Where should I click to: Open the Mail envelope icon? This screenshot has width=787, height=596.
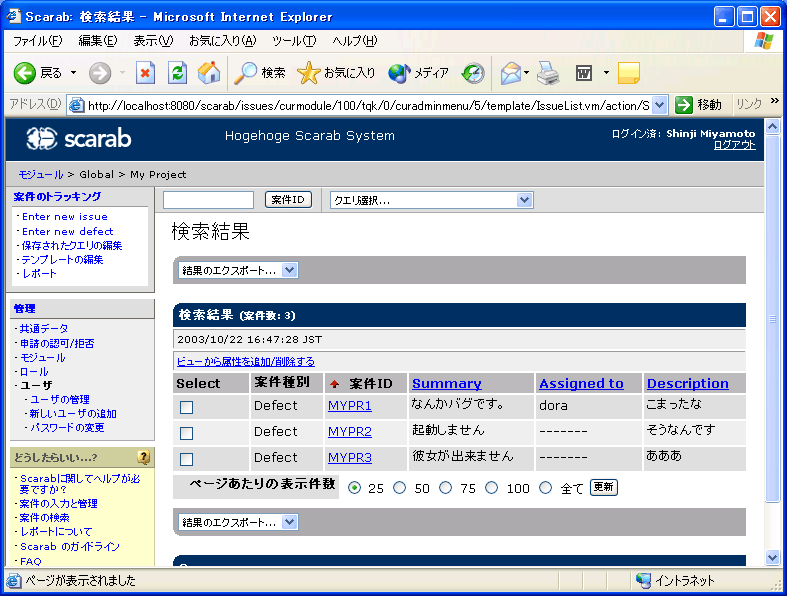coord(511,73)
